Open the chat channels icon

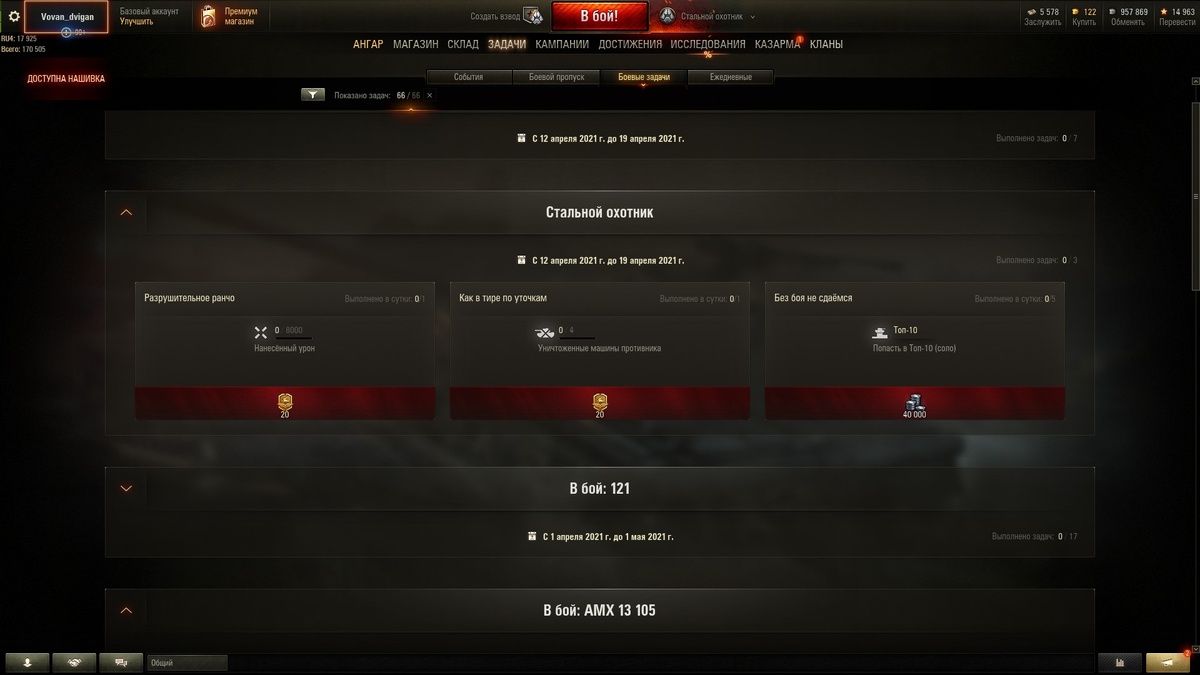coord(121,662)
